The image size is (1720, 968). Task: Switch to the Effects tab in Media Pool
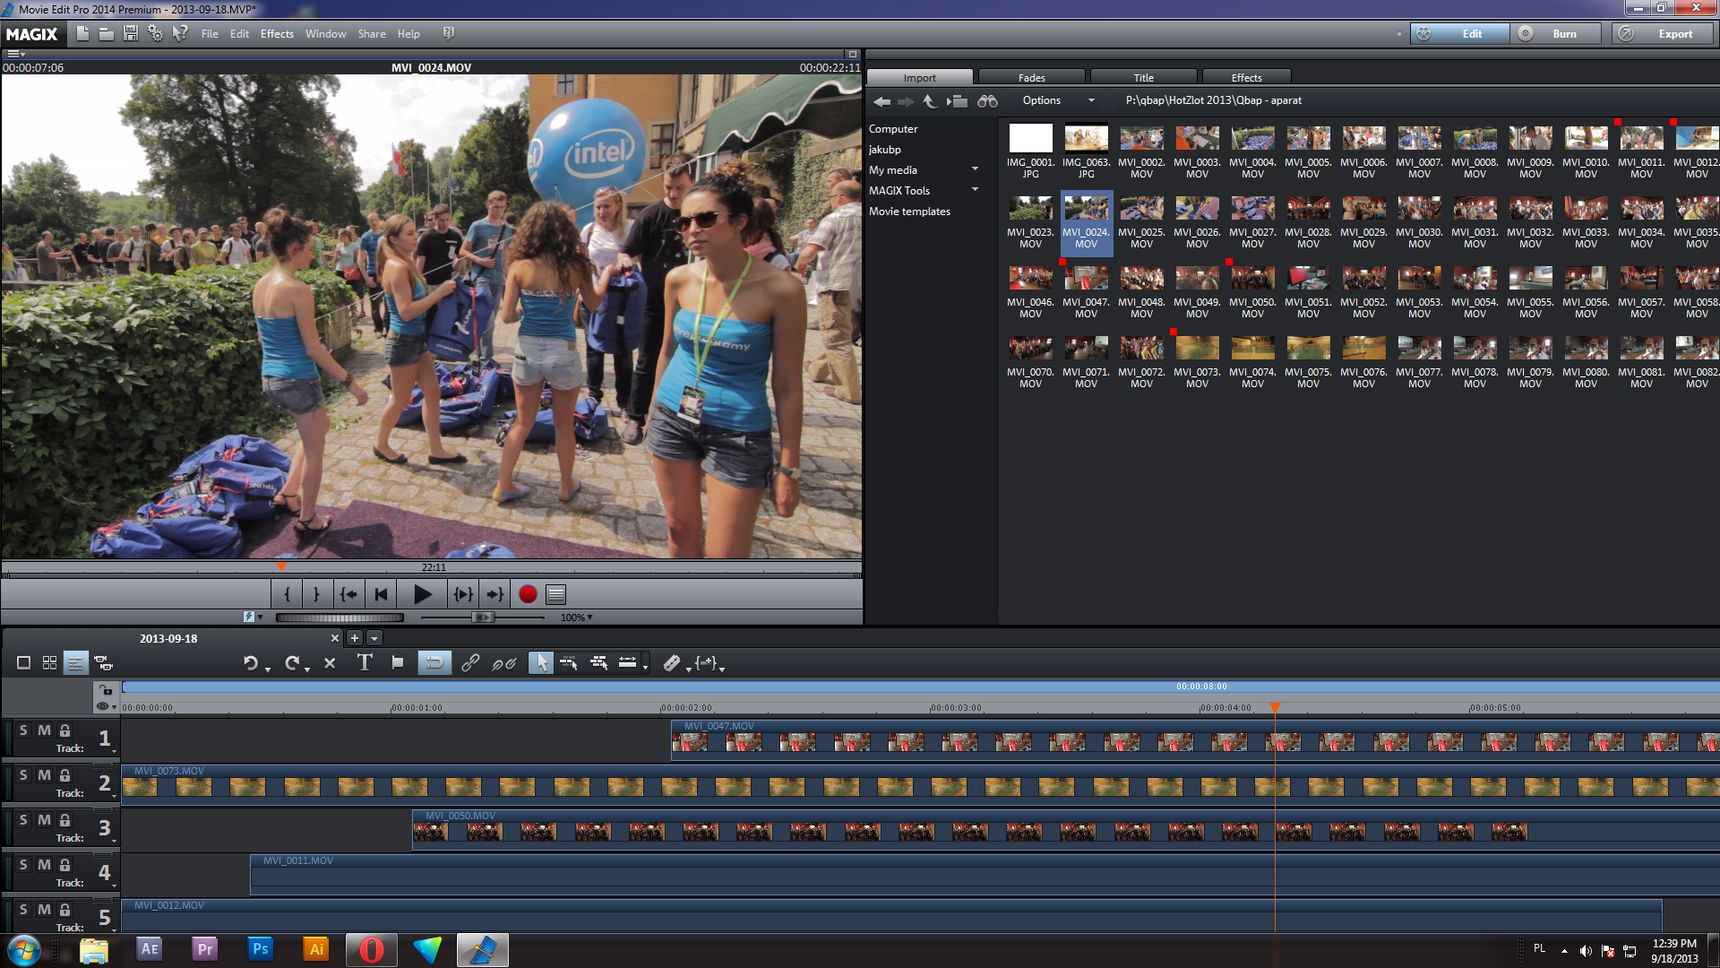pos(1246,77)
